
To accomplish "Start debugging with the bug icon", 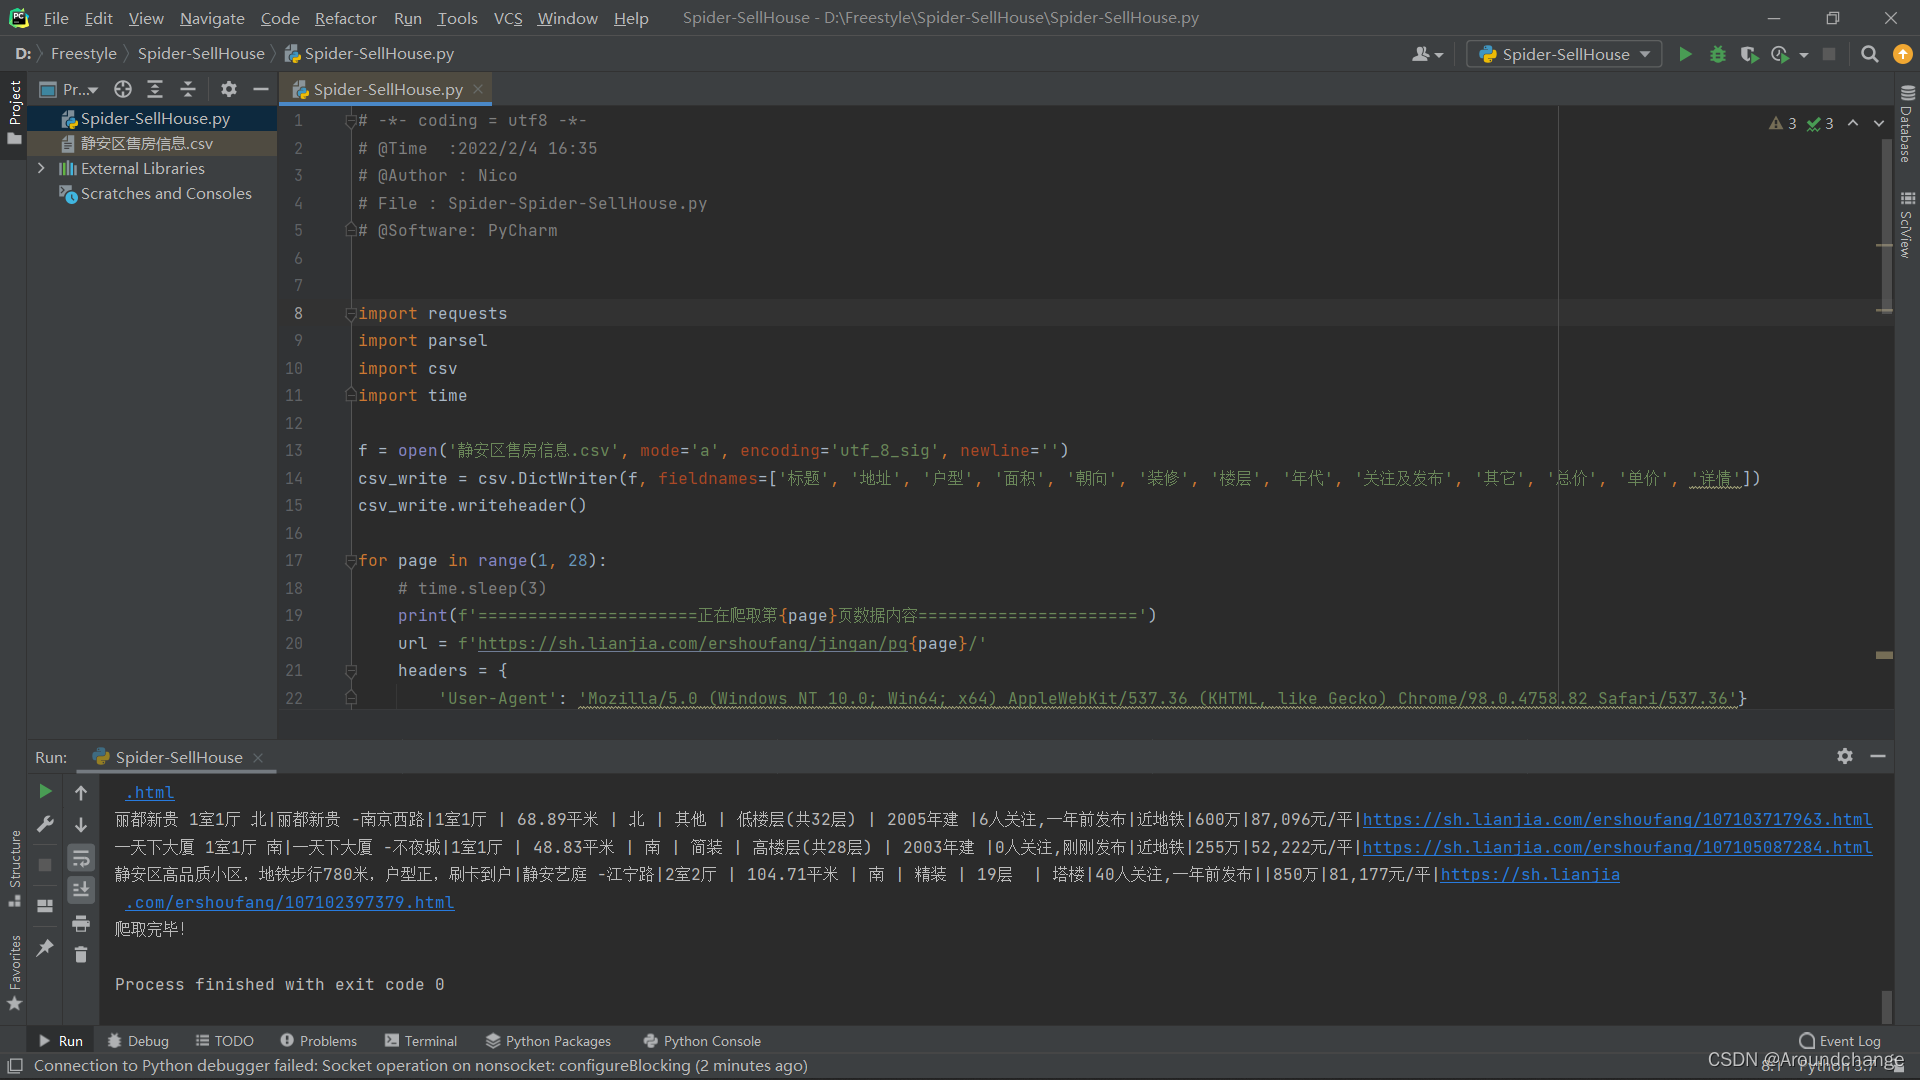I will coord(1717,54).
